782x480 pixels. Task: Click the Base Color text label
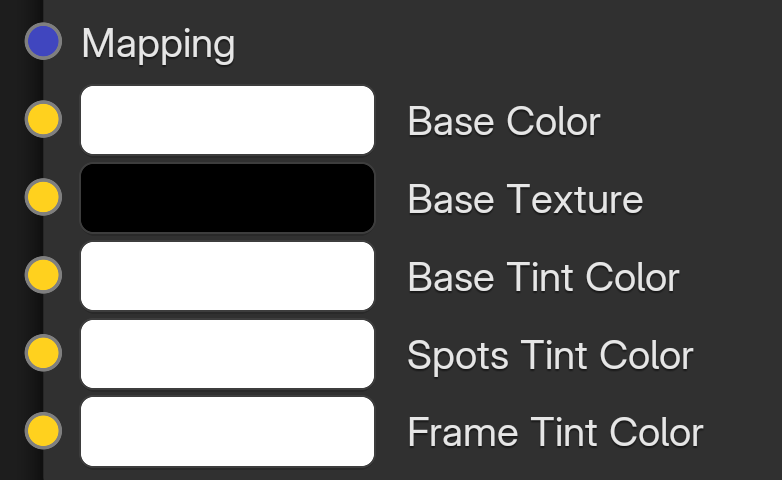pos(504,121)
